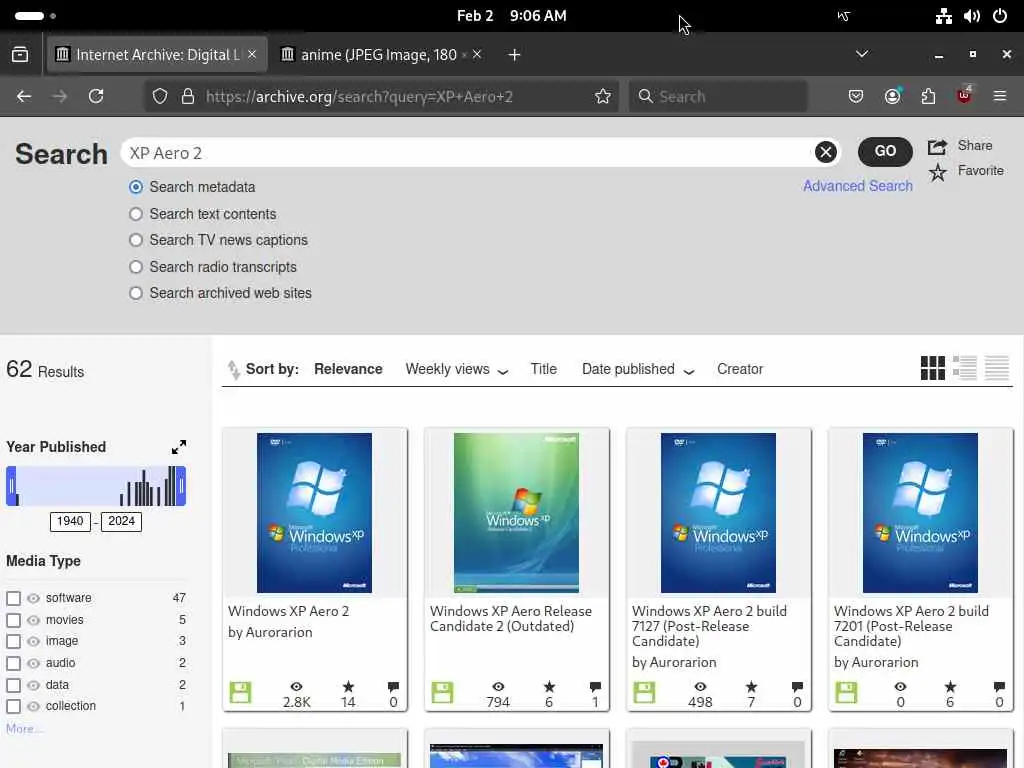Check the movies media type box
The width and height of the screenshot is (1024, 768).
point(13,620)
